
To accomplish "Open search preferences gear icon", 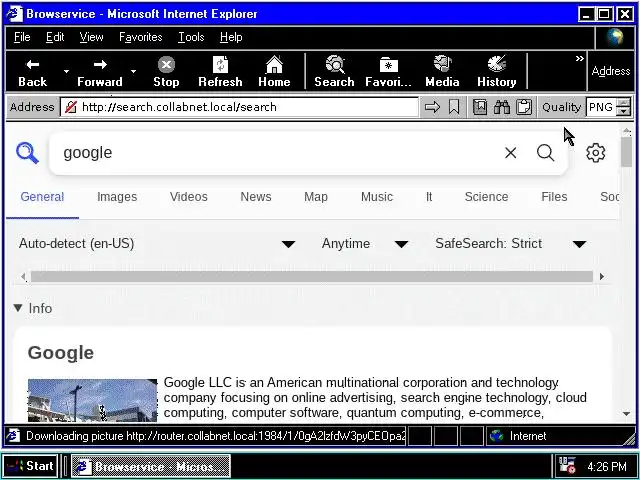I will [596, 153].
